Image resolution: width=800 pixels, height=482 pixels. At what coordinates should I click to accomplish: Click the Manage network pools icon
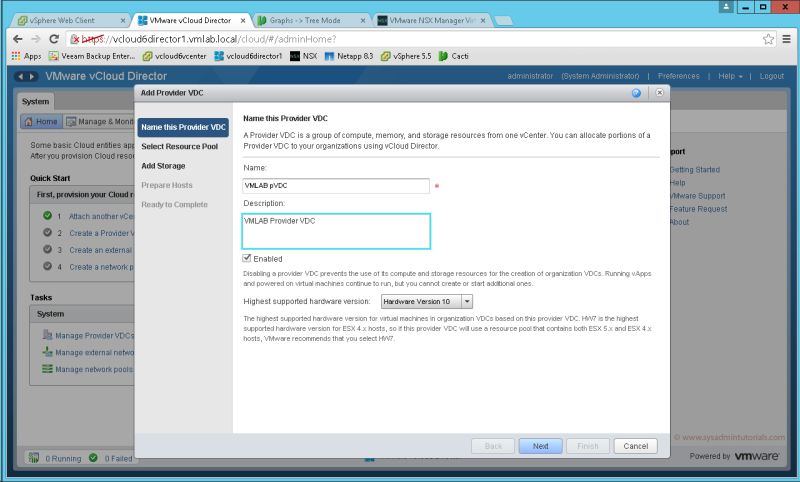(47, 369)
